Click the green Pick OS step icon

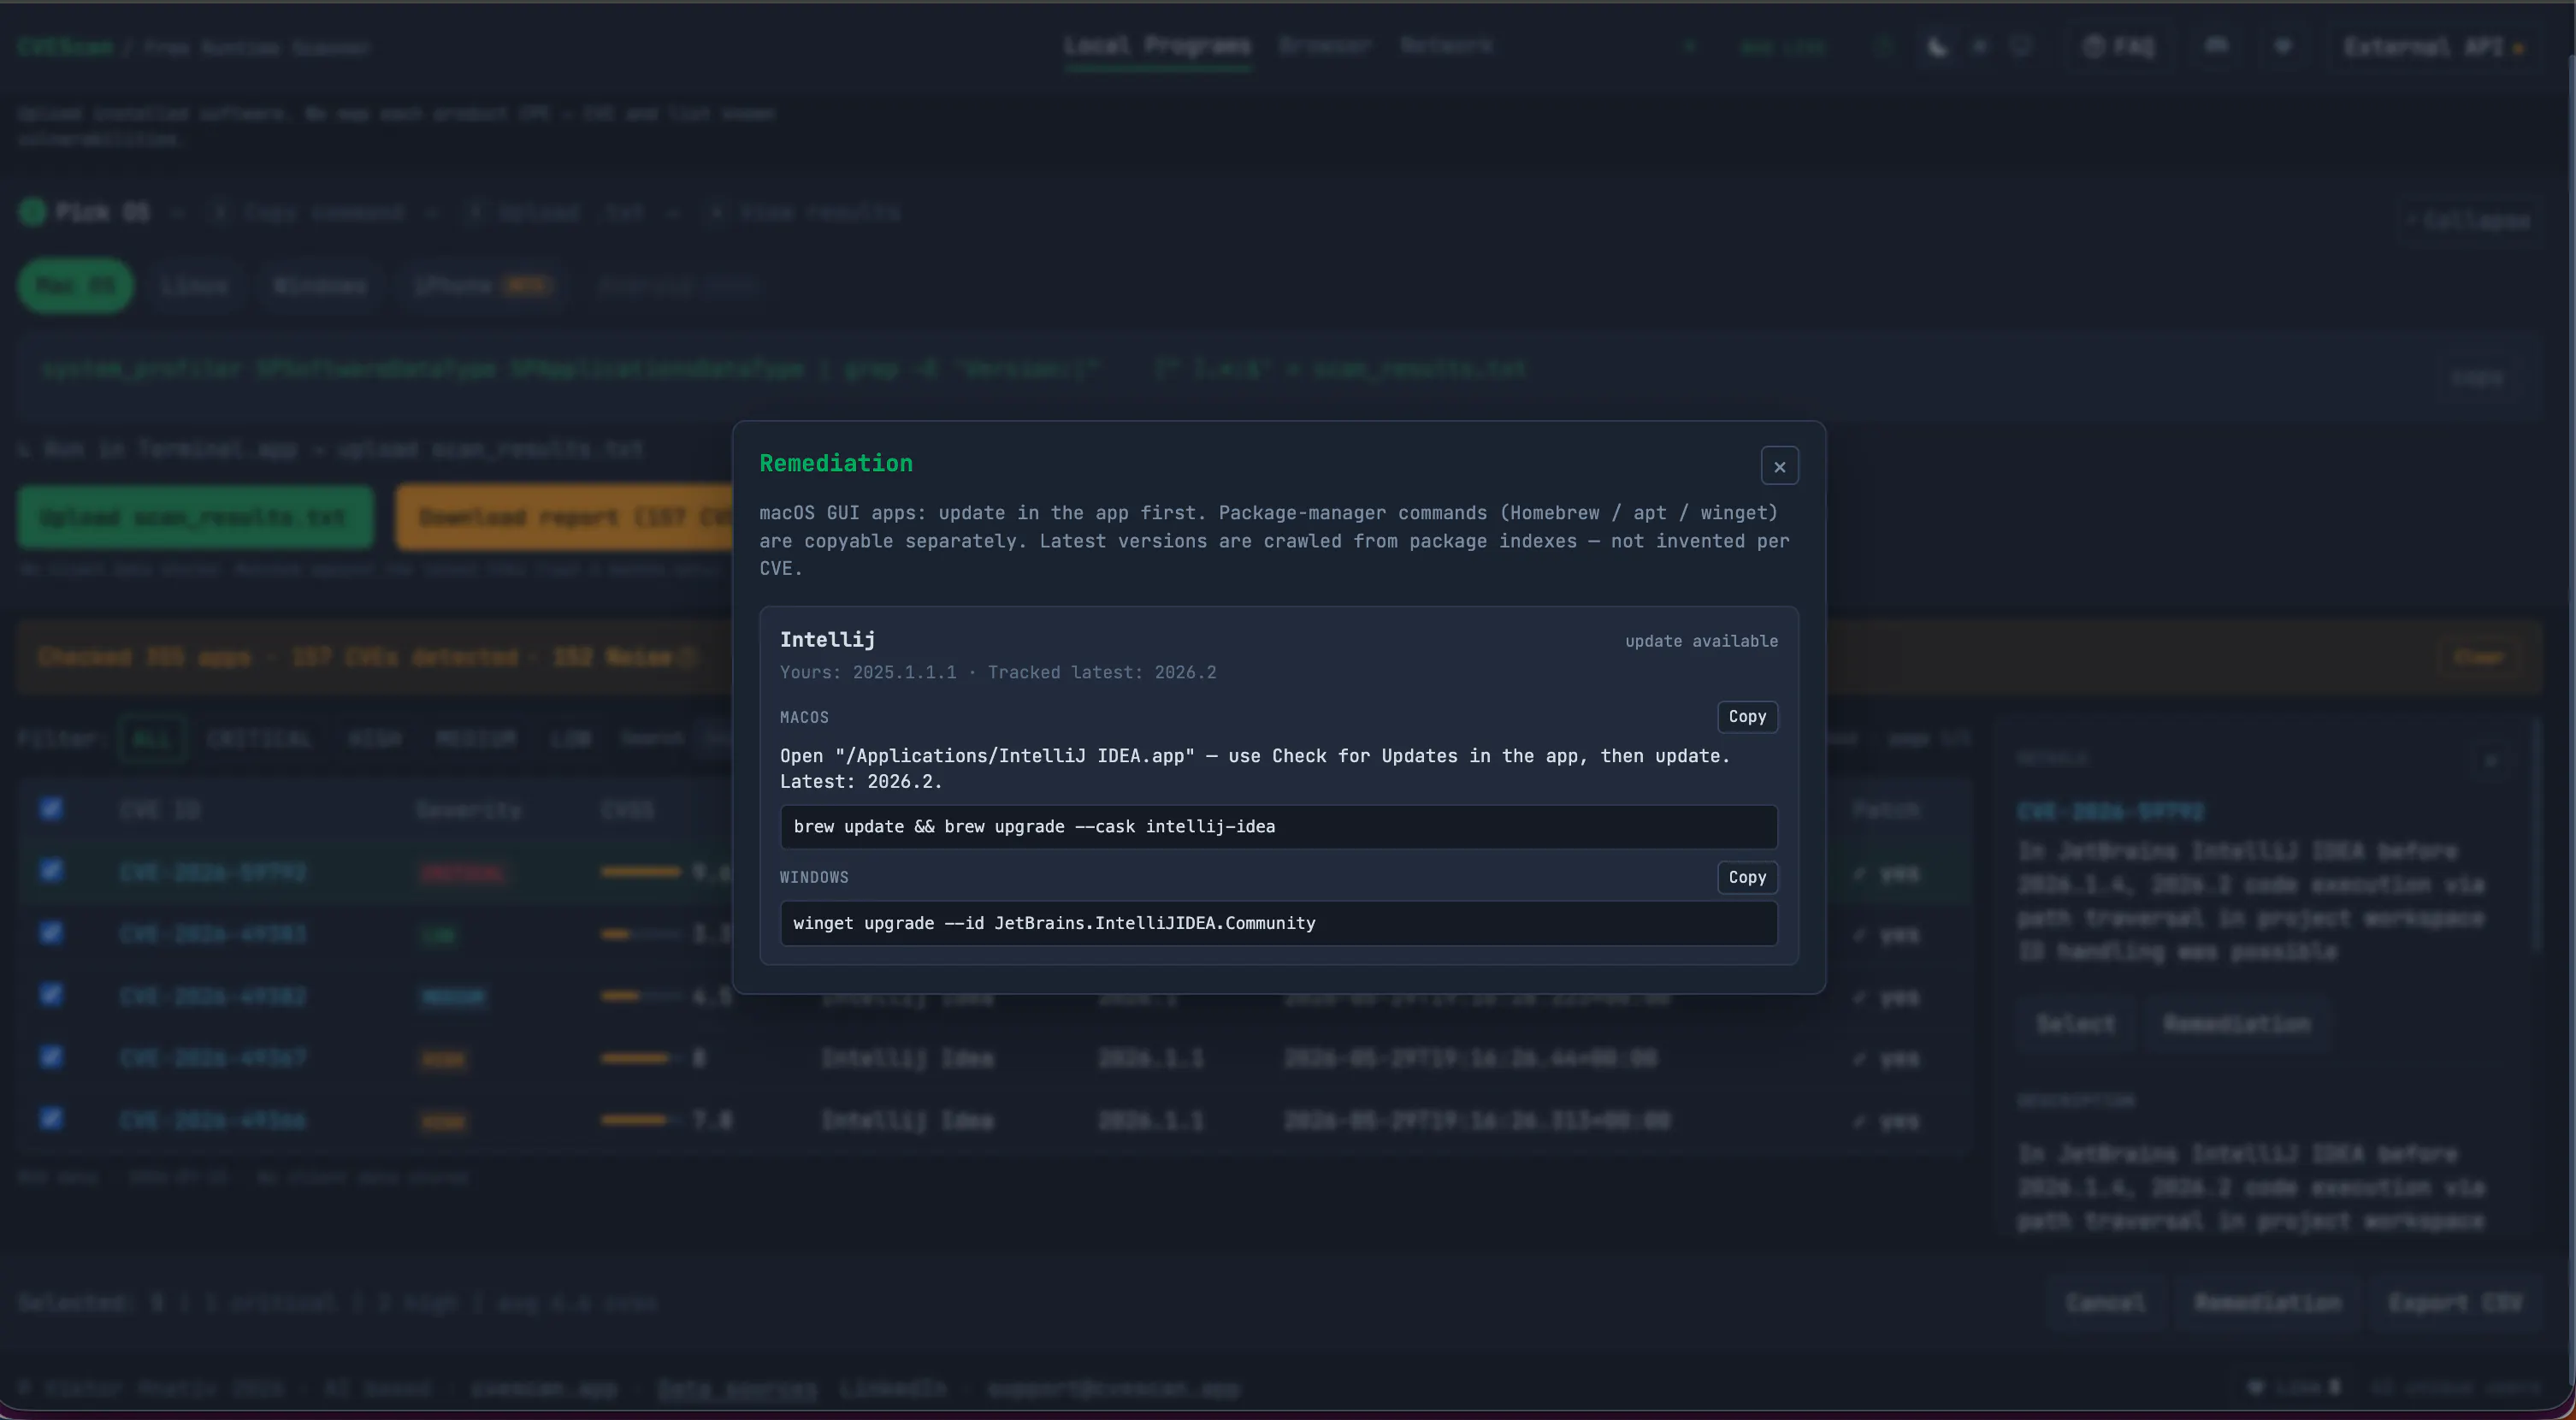click(x=33, y=212)
